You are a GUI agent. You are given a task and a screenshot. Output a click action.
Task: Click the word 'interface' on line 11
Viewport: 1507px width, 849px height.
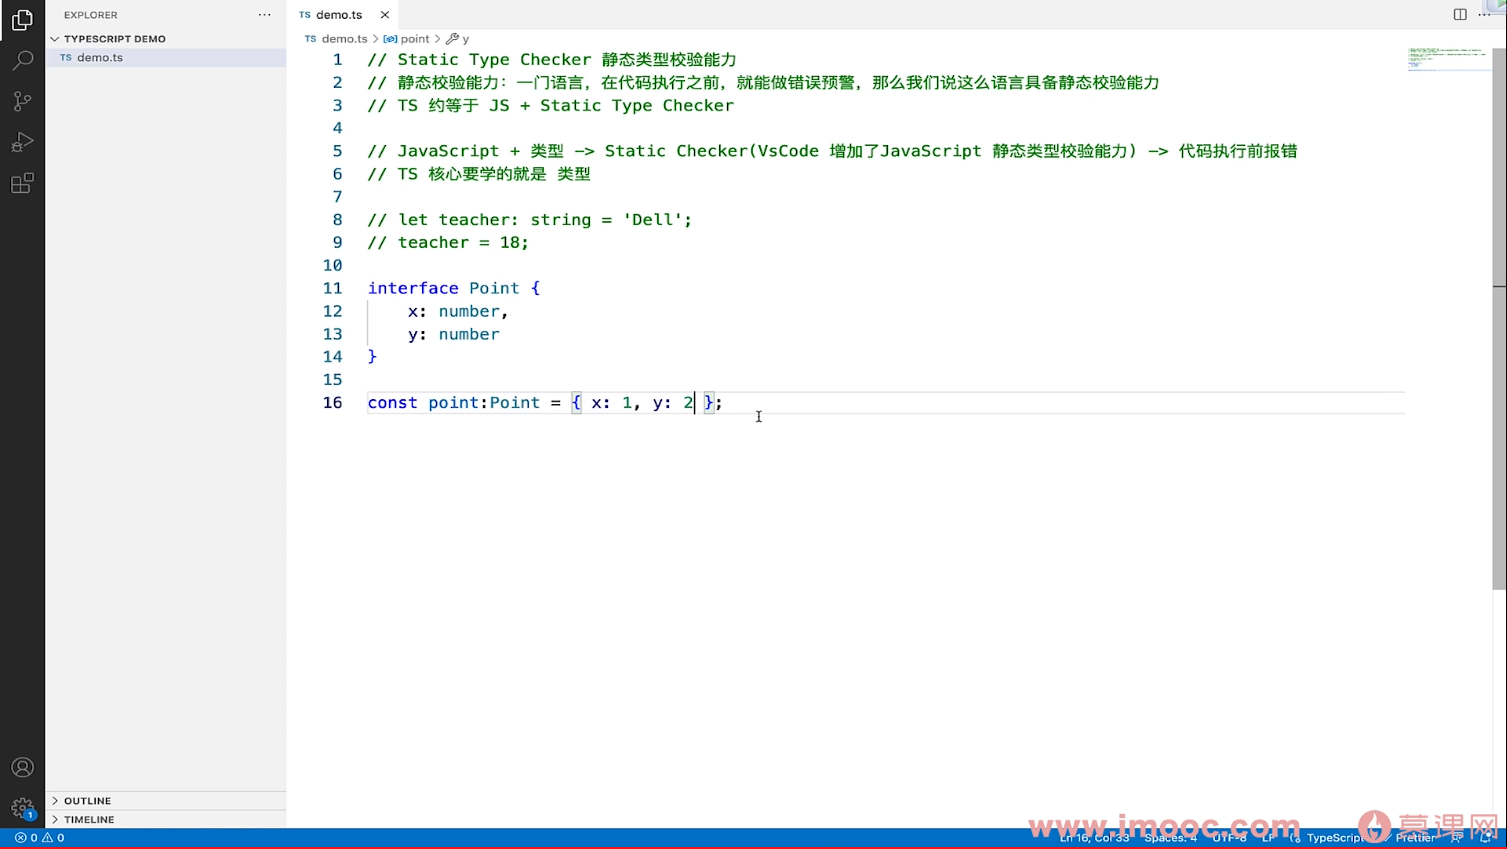pyautogui.click(x=413, y=288)
